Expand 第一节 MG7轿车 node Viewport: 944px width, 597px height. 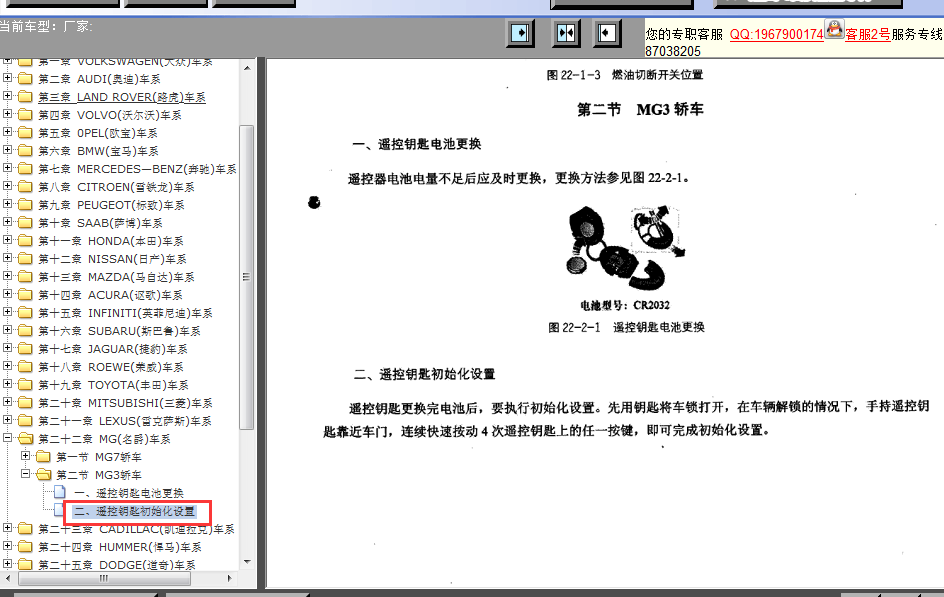pyautogui.click(x=25, y=456)
